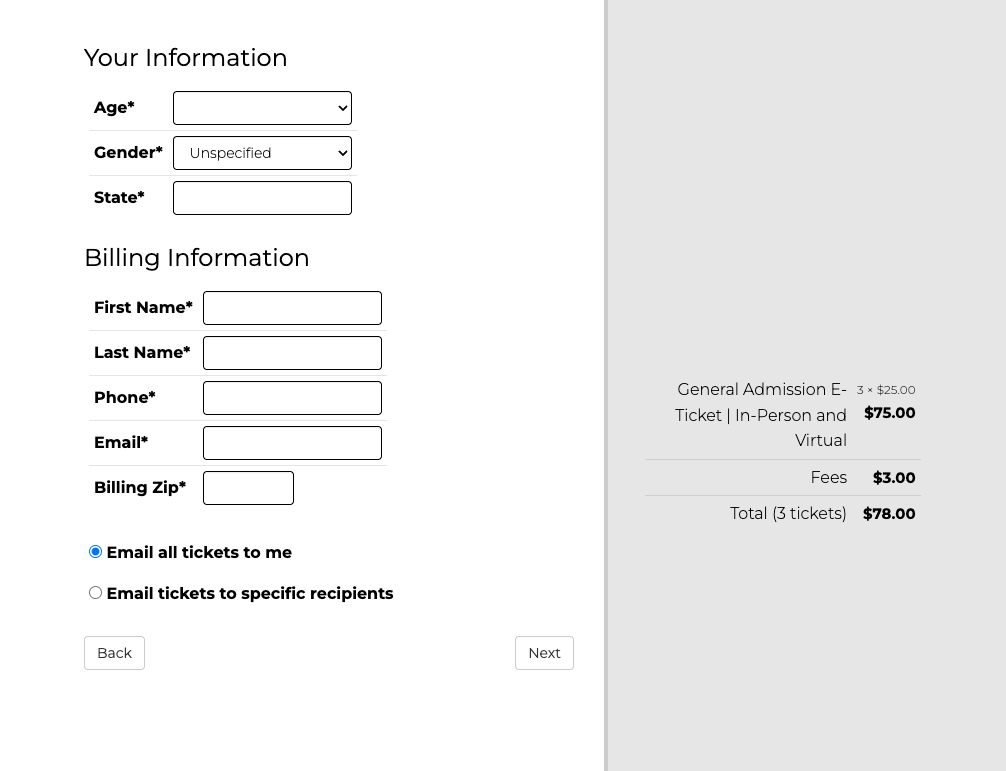Viewport: 1006px width, 771px height.
Task: Choose "Email tickets to specific recipients" radio button
Action: (x=96, y=593)
